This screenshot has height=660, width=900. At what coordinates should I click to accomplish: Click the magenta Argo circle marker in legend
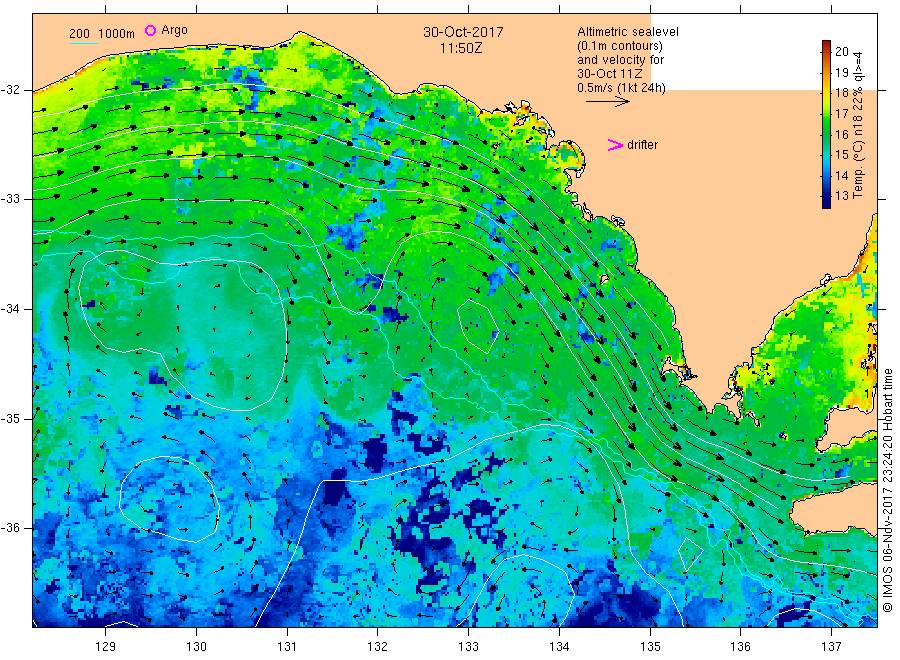[150, 30]
